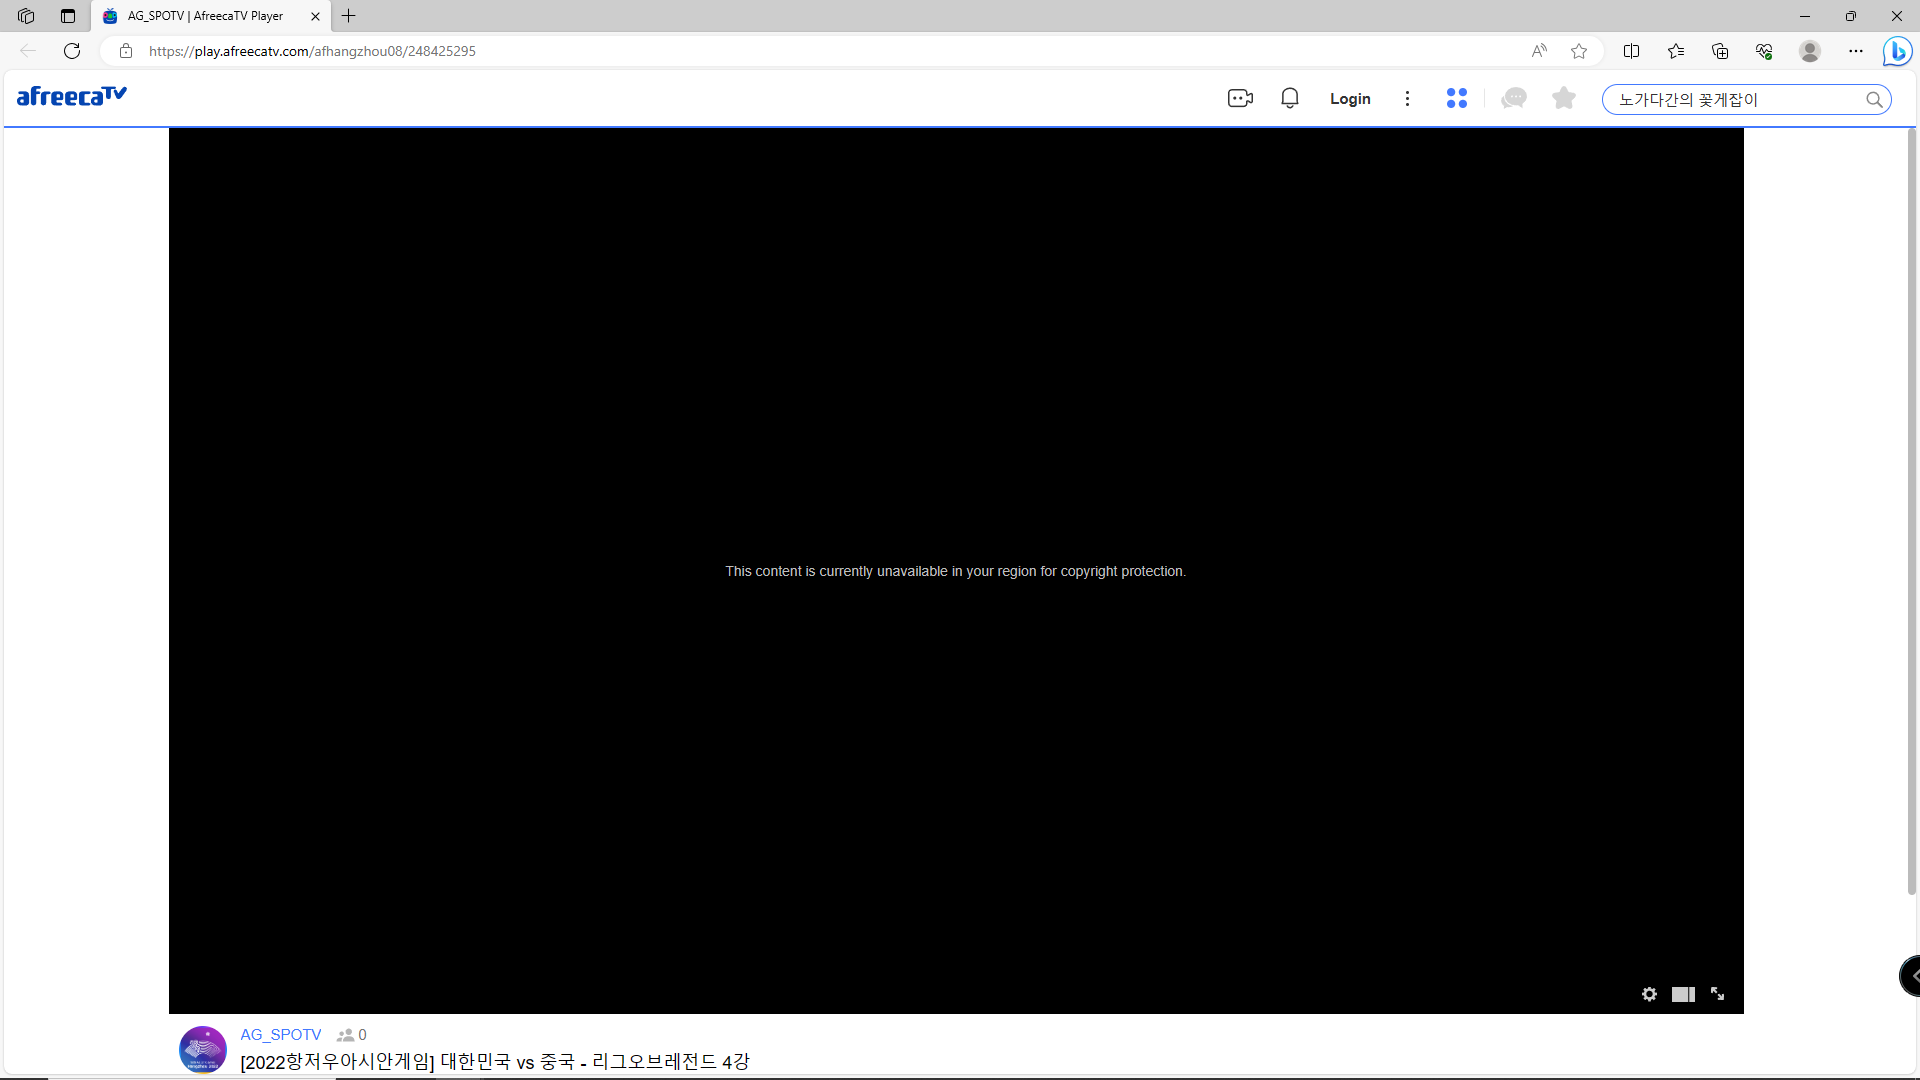Open the Bing Copilot sidebar
The image size is (1920, 1080).
coord(1897,51)
